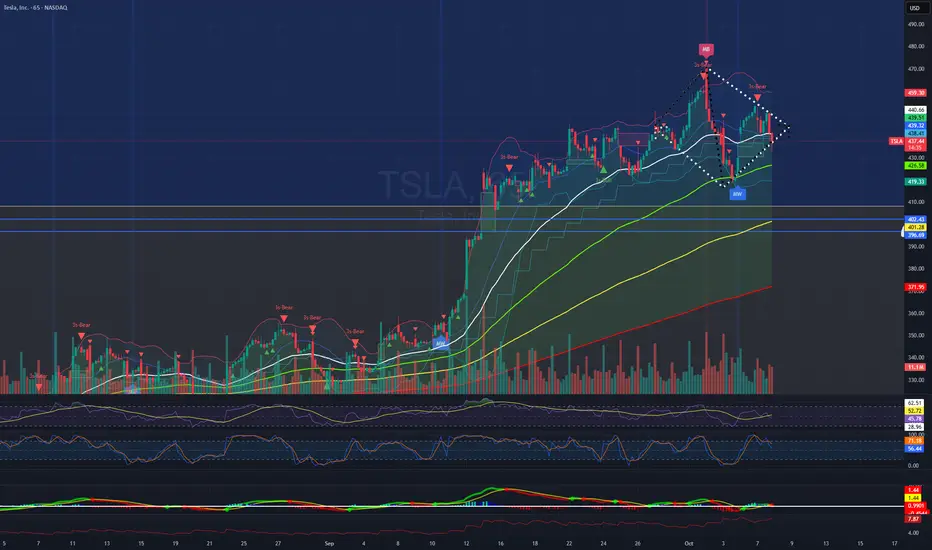Click the Sep label on the time axis
The width and height of the screenshot is (932, 550).
click(329, 543)
